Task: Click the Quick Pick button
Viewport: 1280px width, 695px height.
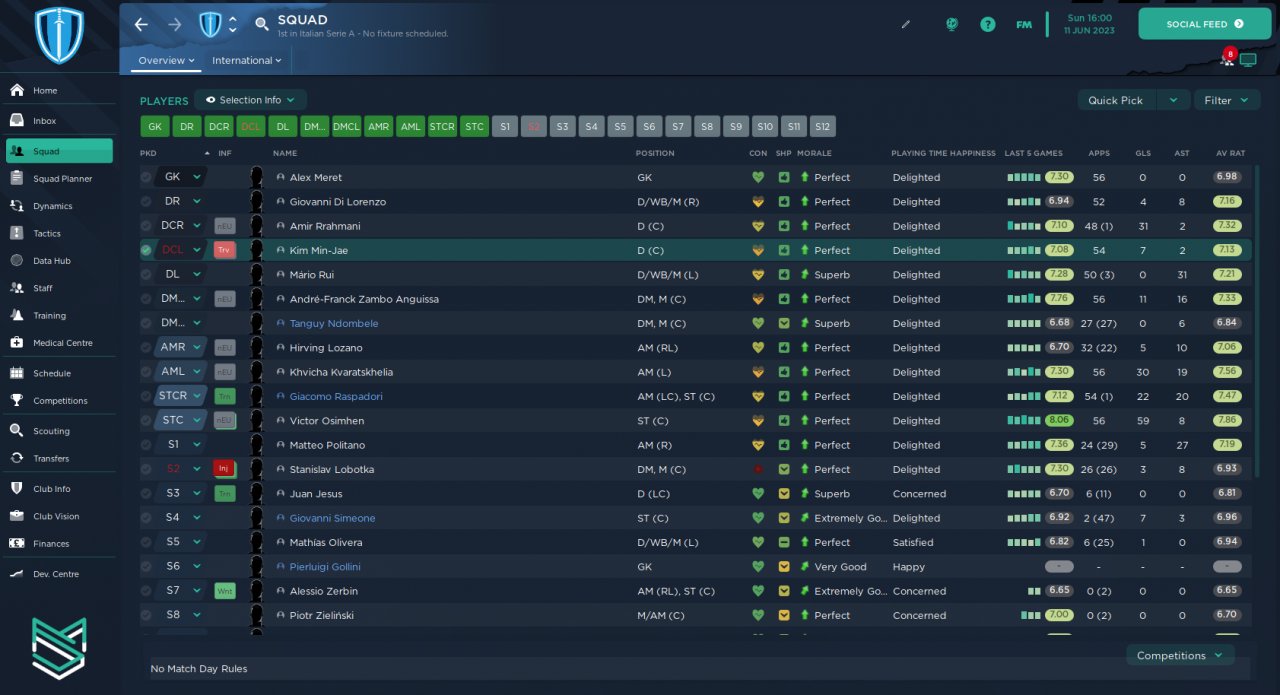Action: (1116, 100)
